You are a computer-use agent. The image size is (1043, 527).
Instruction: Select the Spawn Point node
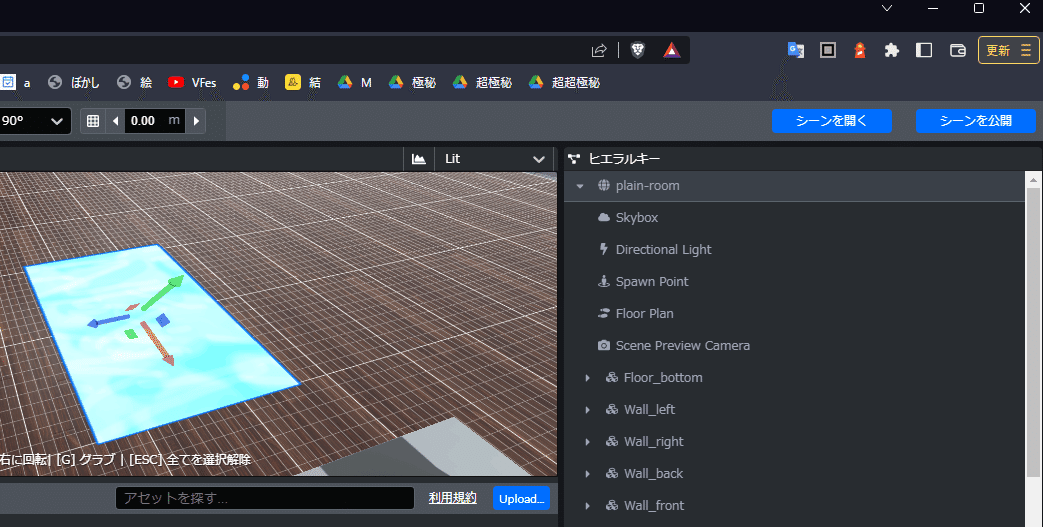794,281
